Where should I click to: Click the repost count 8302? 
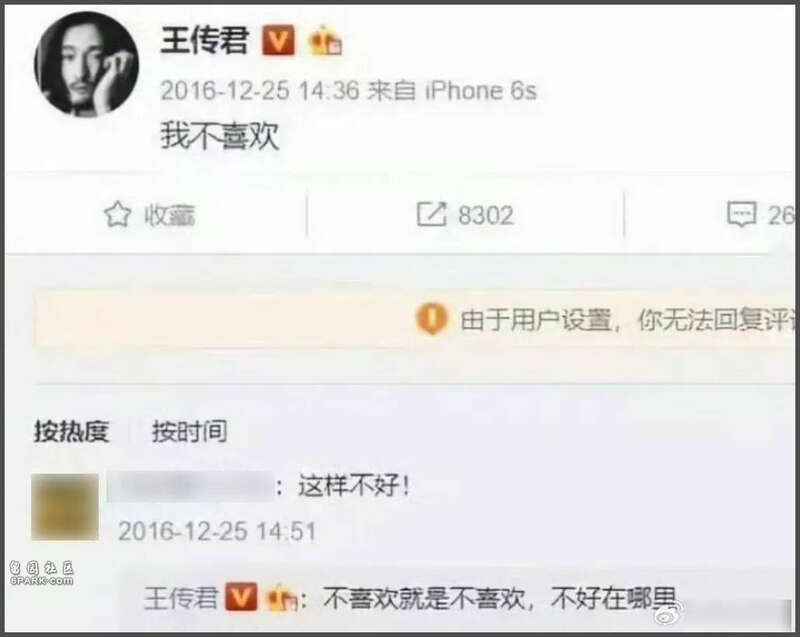(x=485, y=215)
